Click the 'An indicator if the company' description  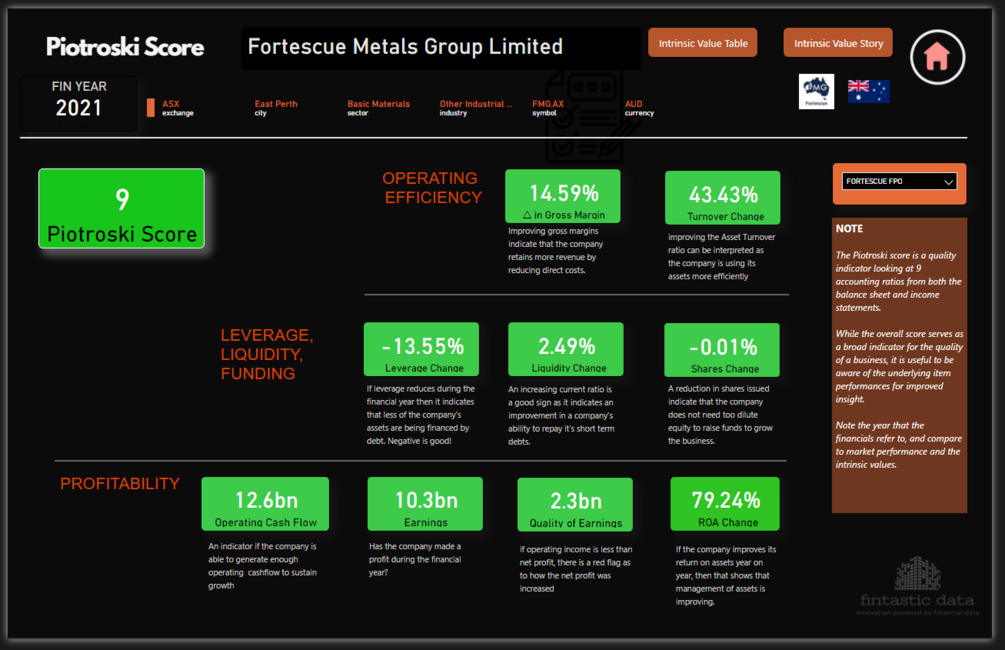[x=262, y=566]
